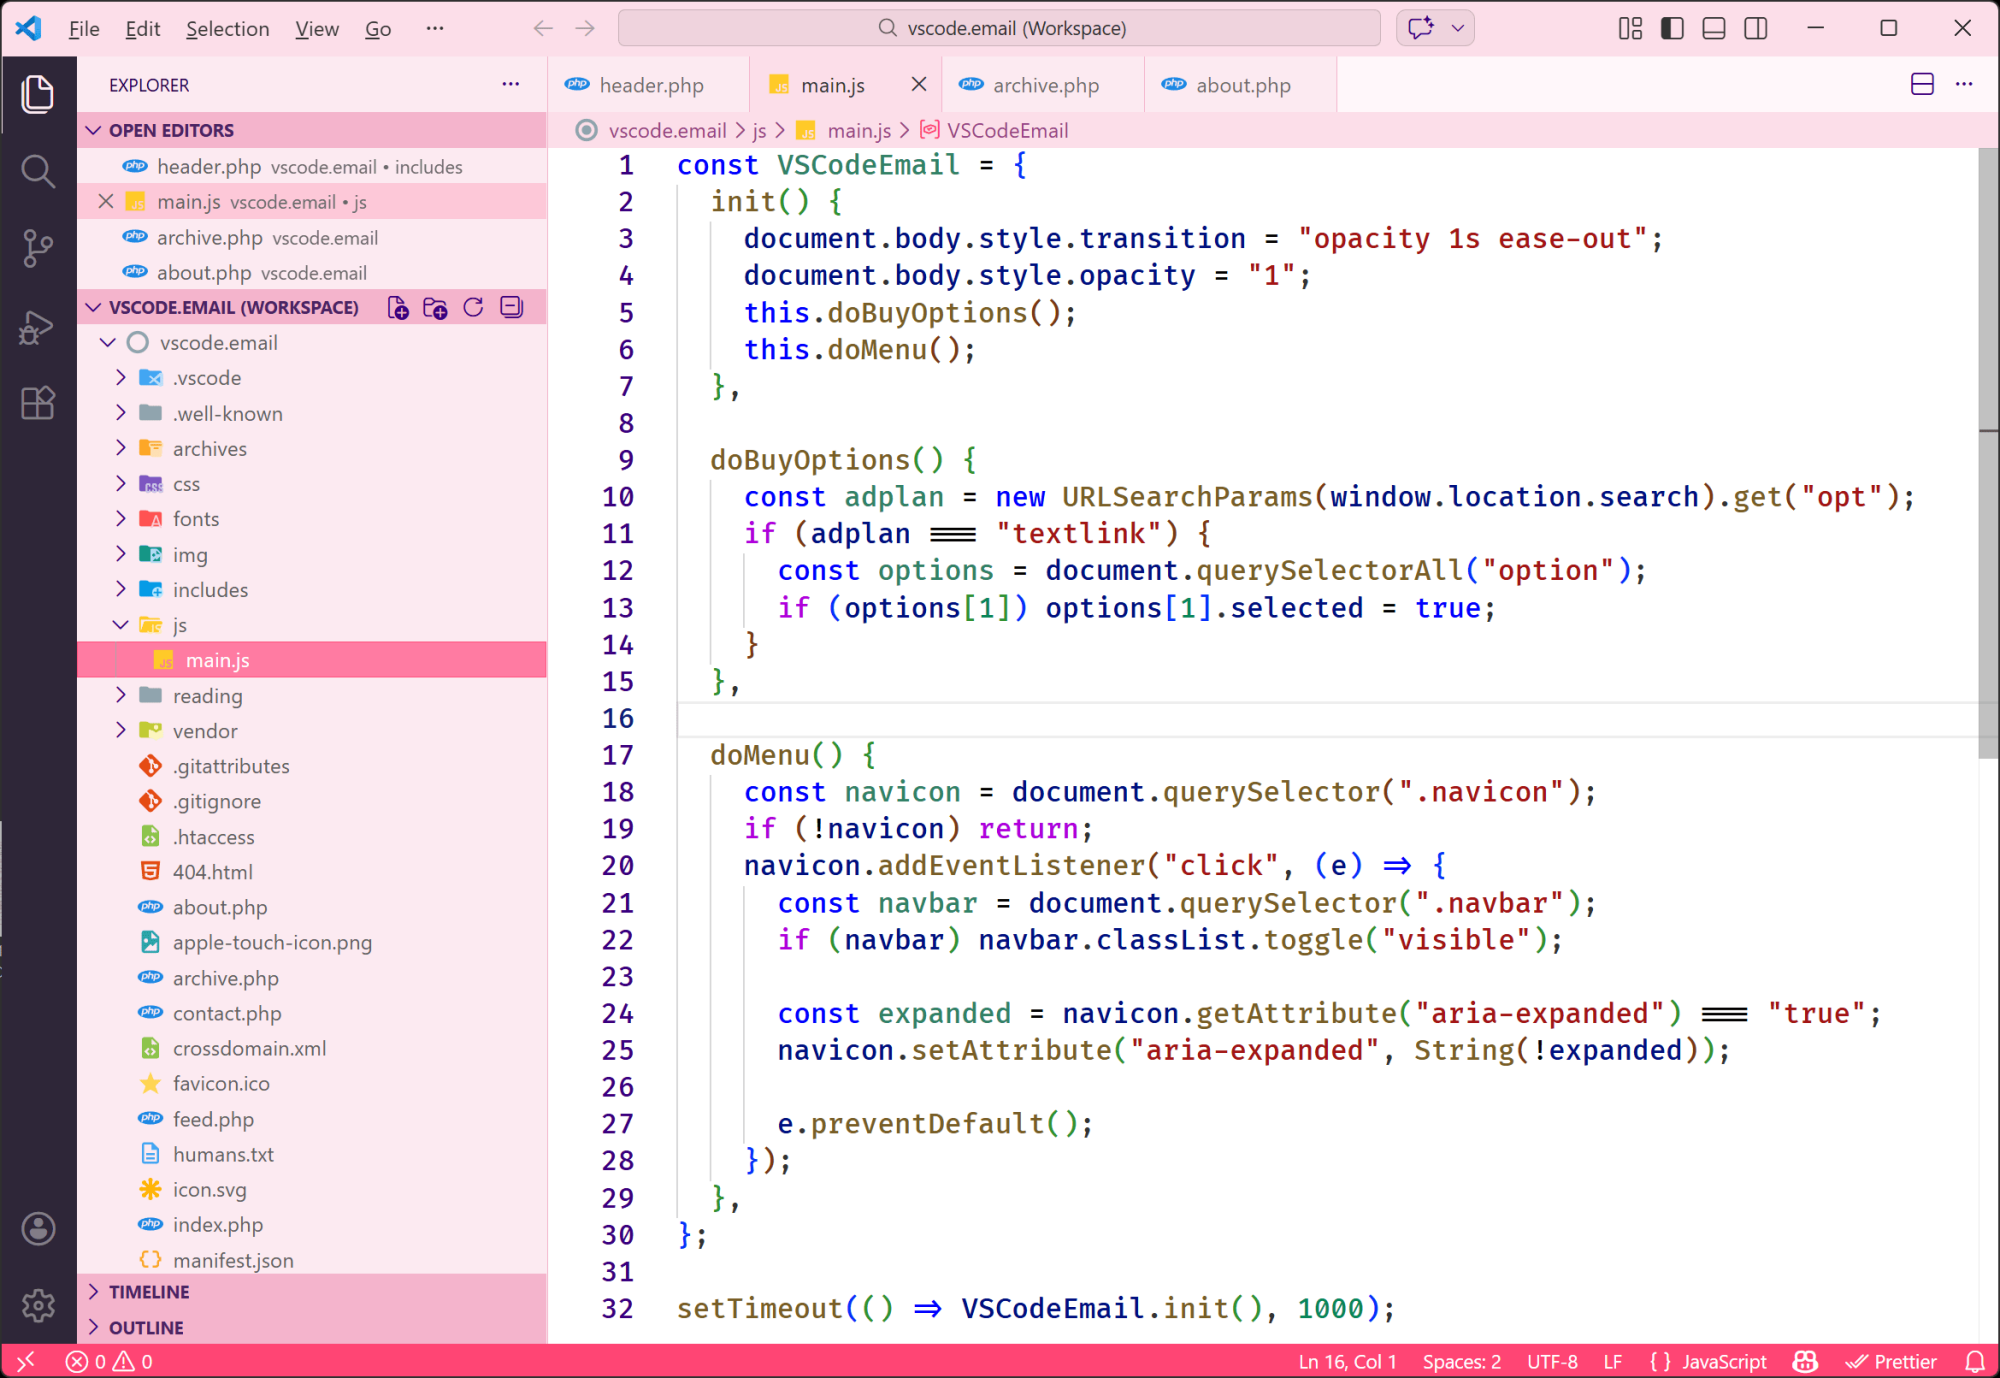Open the Search view
The height and width of the screenshot is (1378, 2000).
tap(38, 171)
